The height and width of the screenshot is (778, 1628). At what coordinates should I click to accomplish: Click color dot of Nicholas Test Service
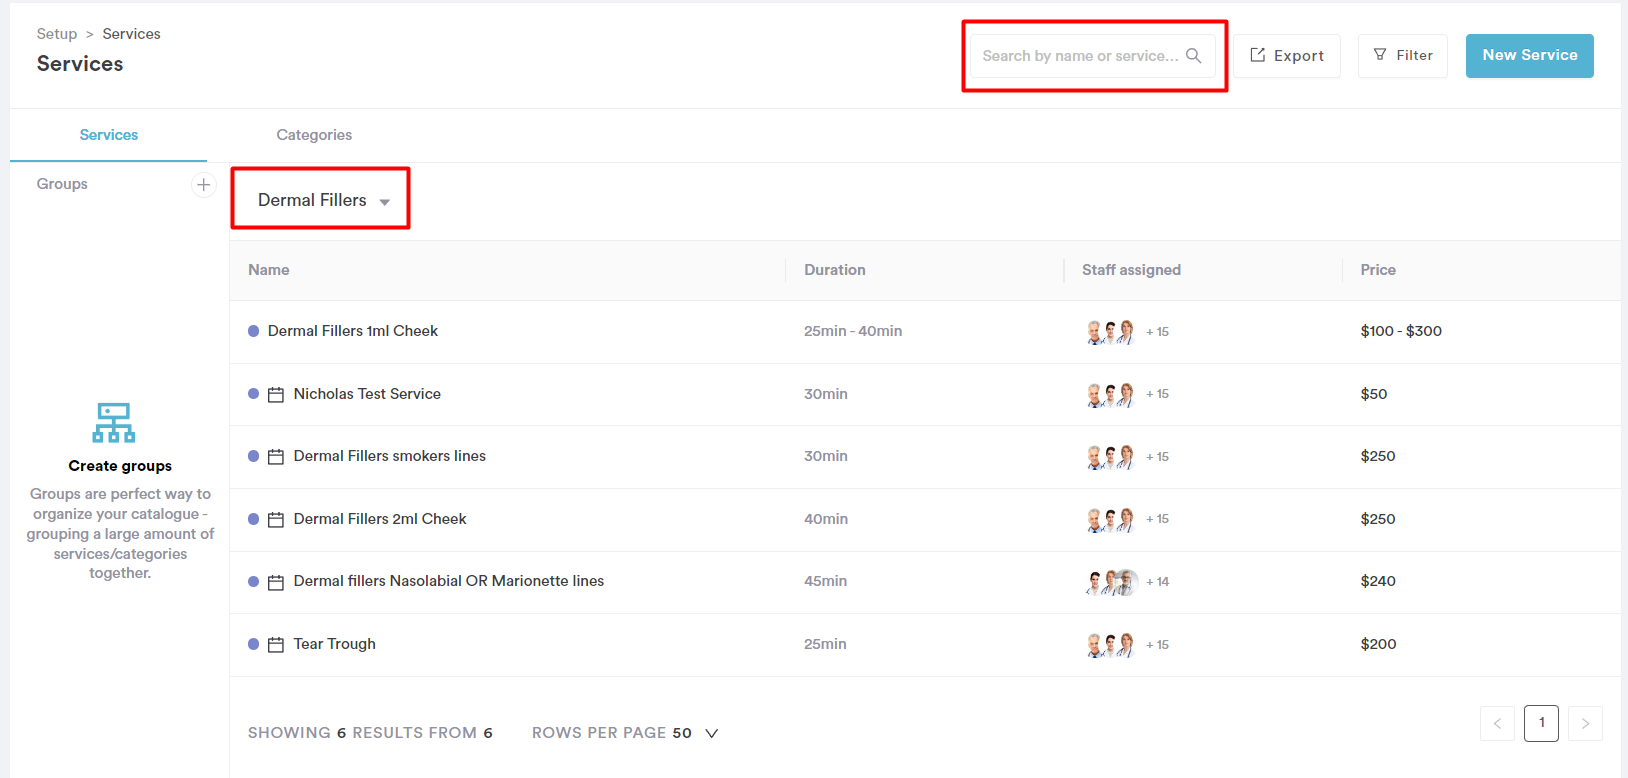click(254, 394)
